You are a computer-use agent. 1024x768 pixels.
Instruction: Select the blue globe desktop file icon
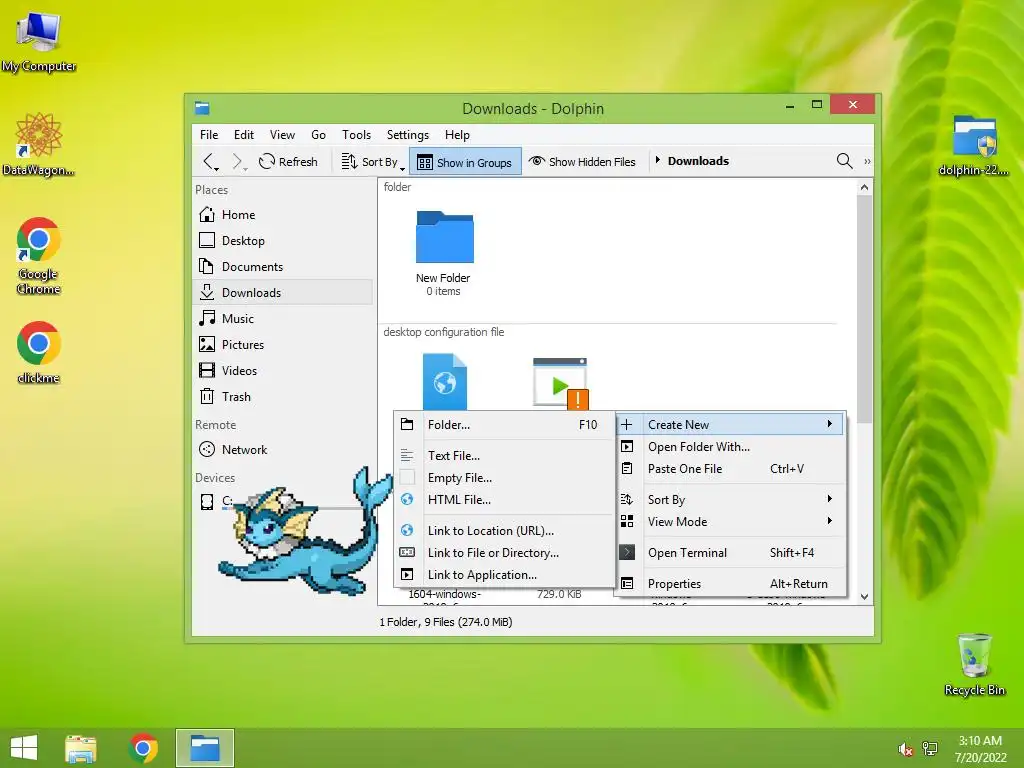(x=444, y=382)
